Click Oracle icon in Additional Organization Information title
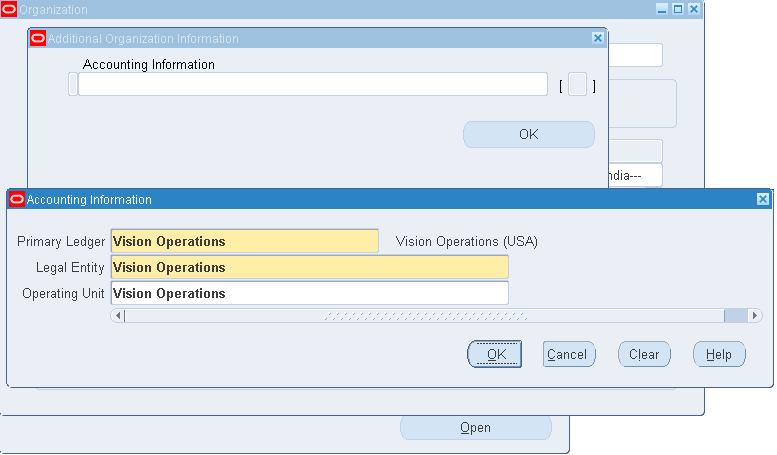This screenshot has height=455, width=777. 38,39
